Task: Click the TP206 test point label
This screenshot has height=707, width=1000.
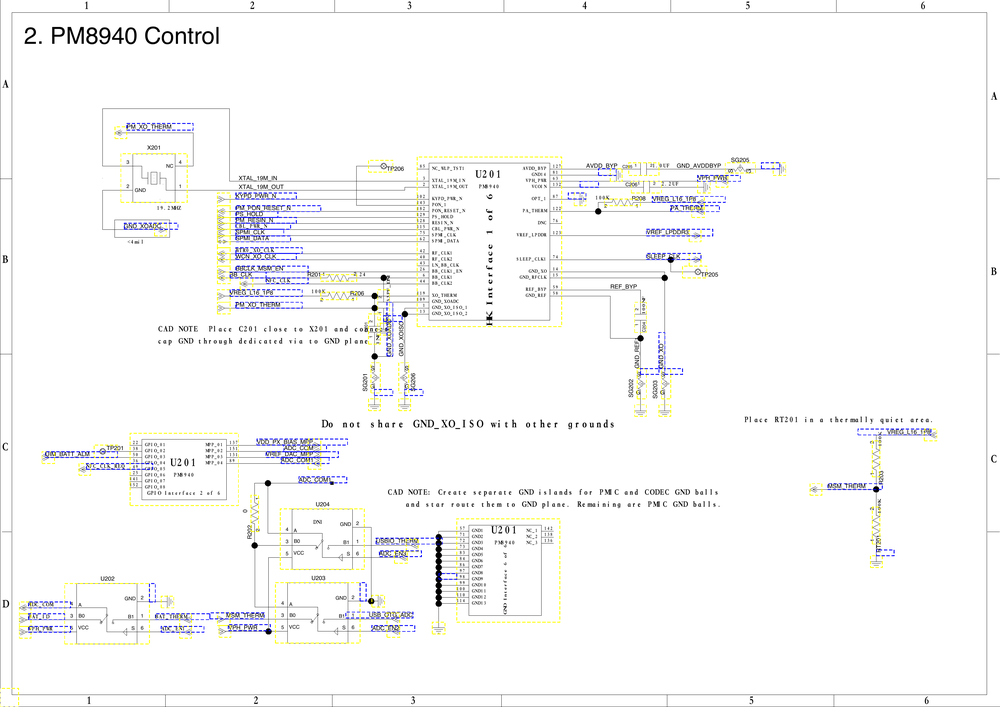Action: coord(395,169)
